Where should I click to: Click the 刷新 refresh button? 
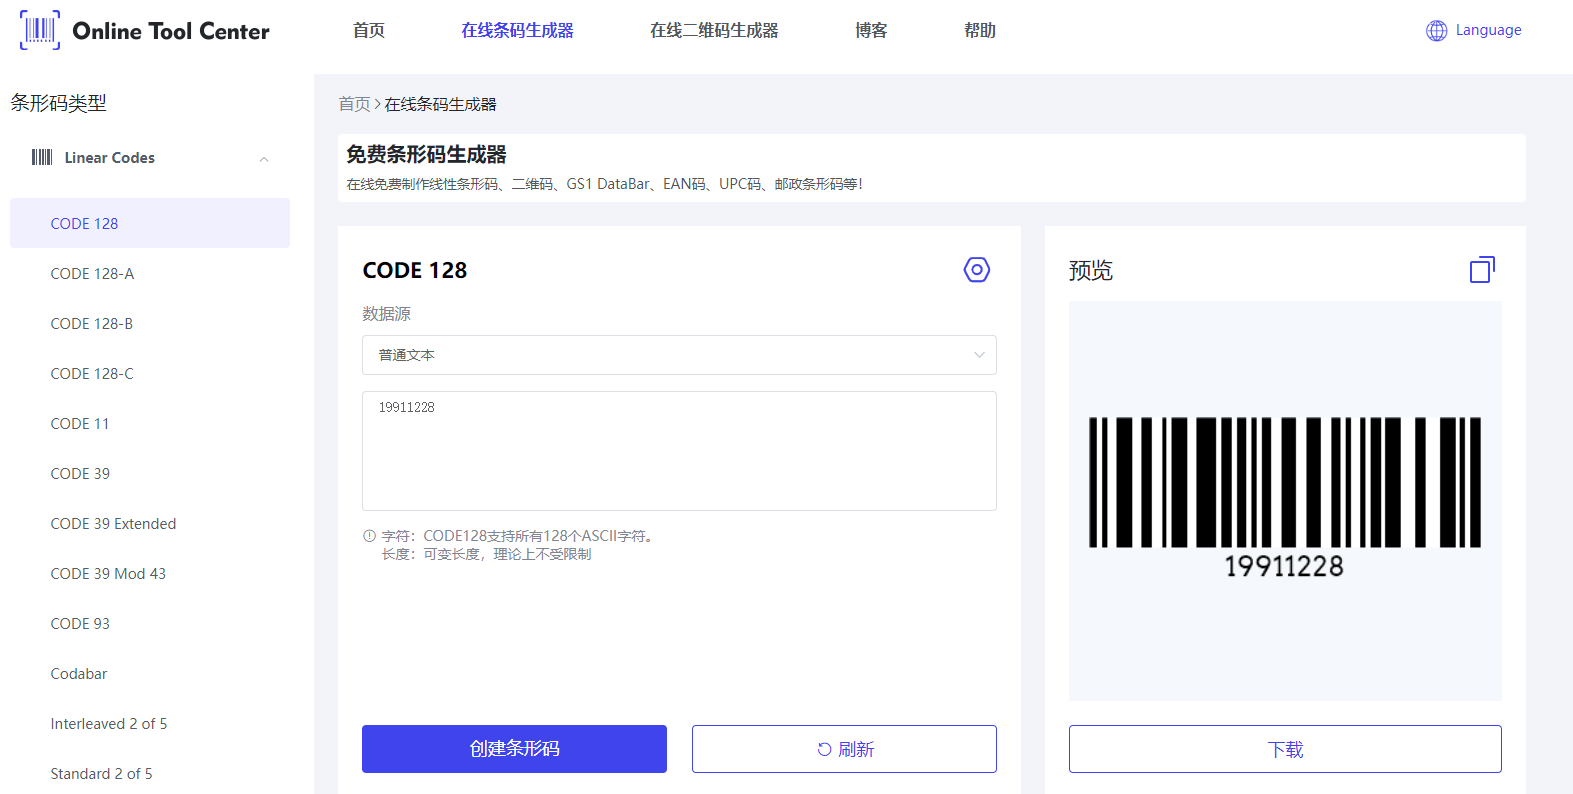[x=844, y=749]
